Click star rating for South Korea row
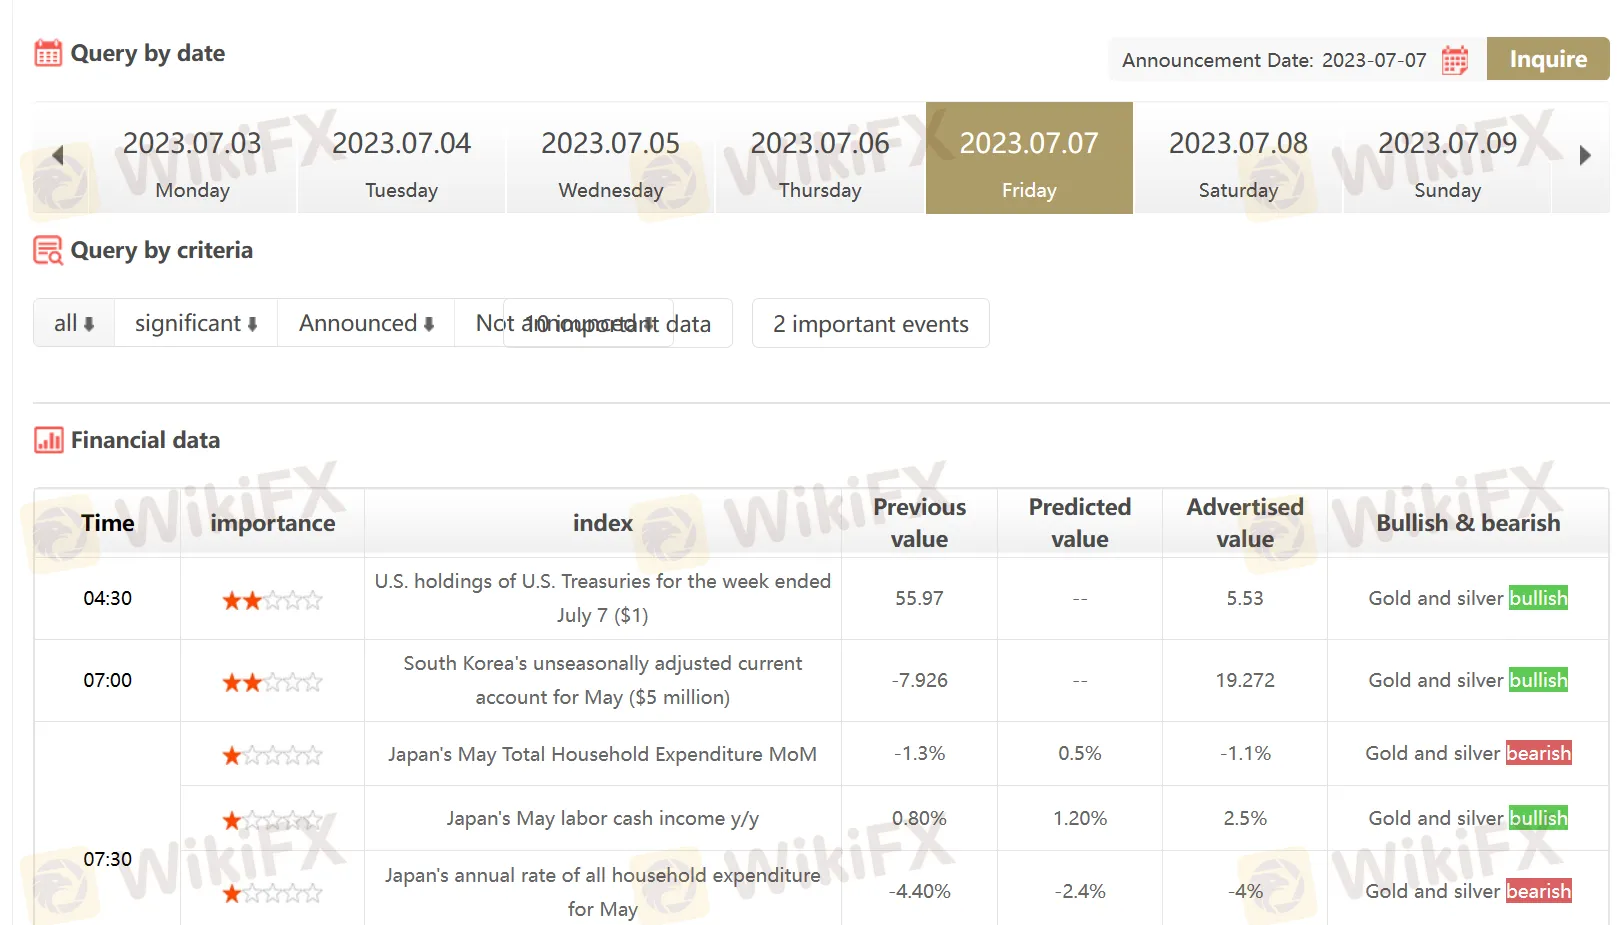Image resolution: width=1620 pixels, height=925 pixels. (x=272, y=682)
